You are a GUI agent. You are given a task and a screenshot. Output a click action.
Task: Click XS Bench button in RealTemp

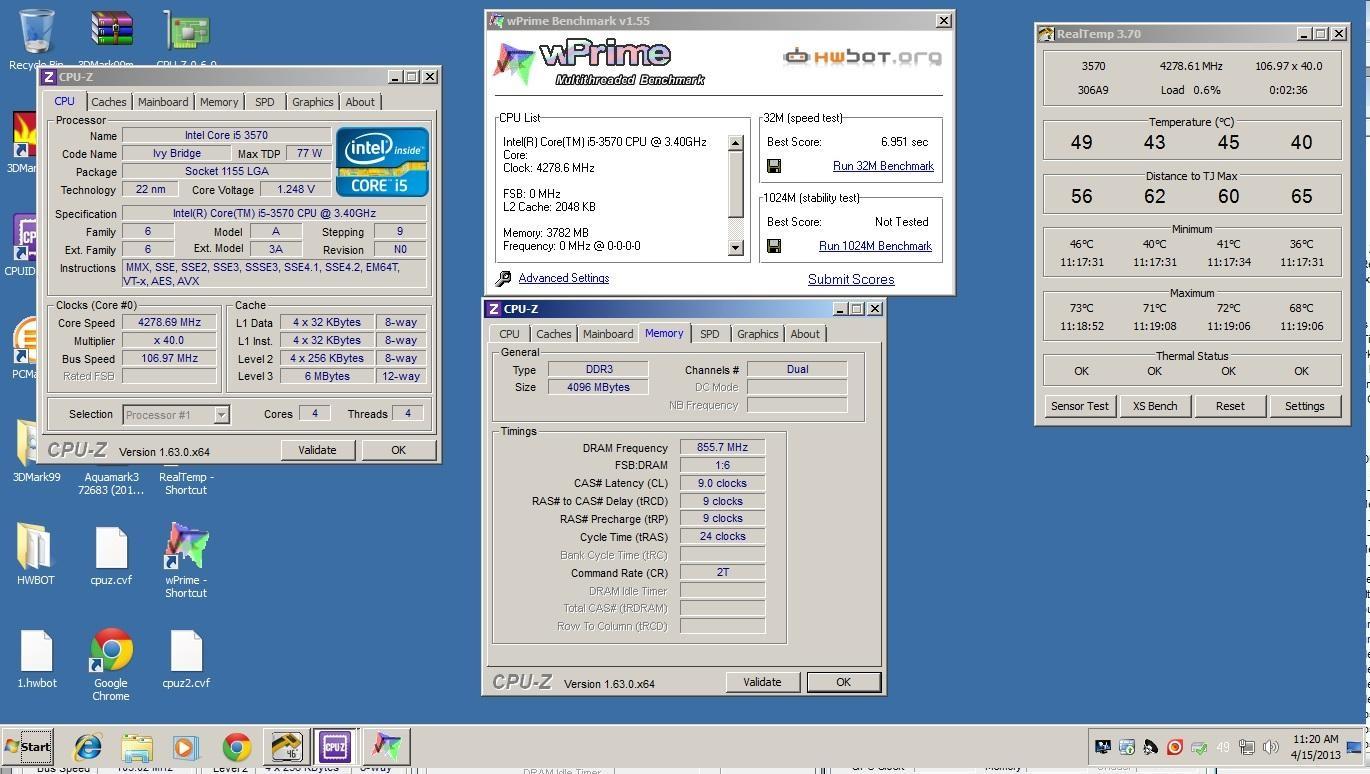point(1155,406)
